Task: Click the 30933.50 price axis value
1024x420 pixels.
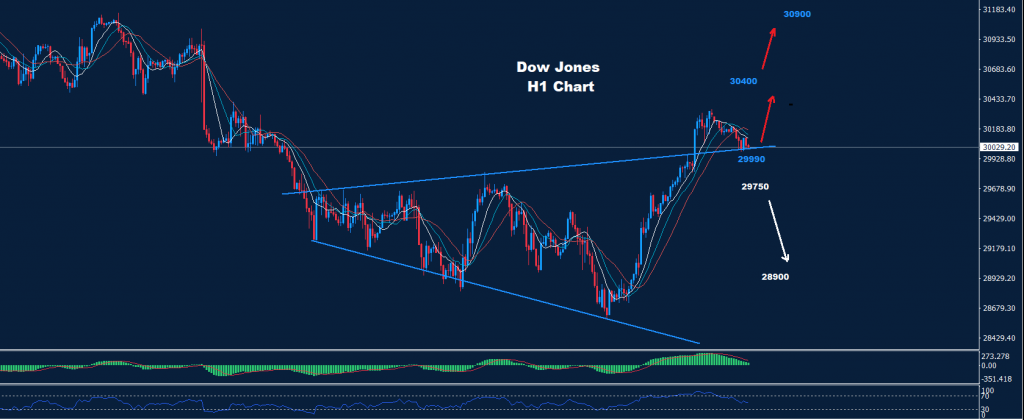Action: (x=999, y=40)
